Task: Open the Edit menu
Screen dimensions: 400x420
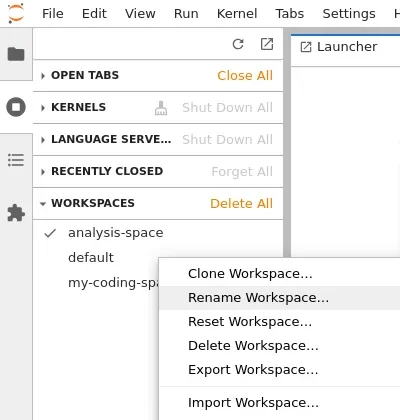Action: [94, 14]
